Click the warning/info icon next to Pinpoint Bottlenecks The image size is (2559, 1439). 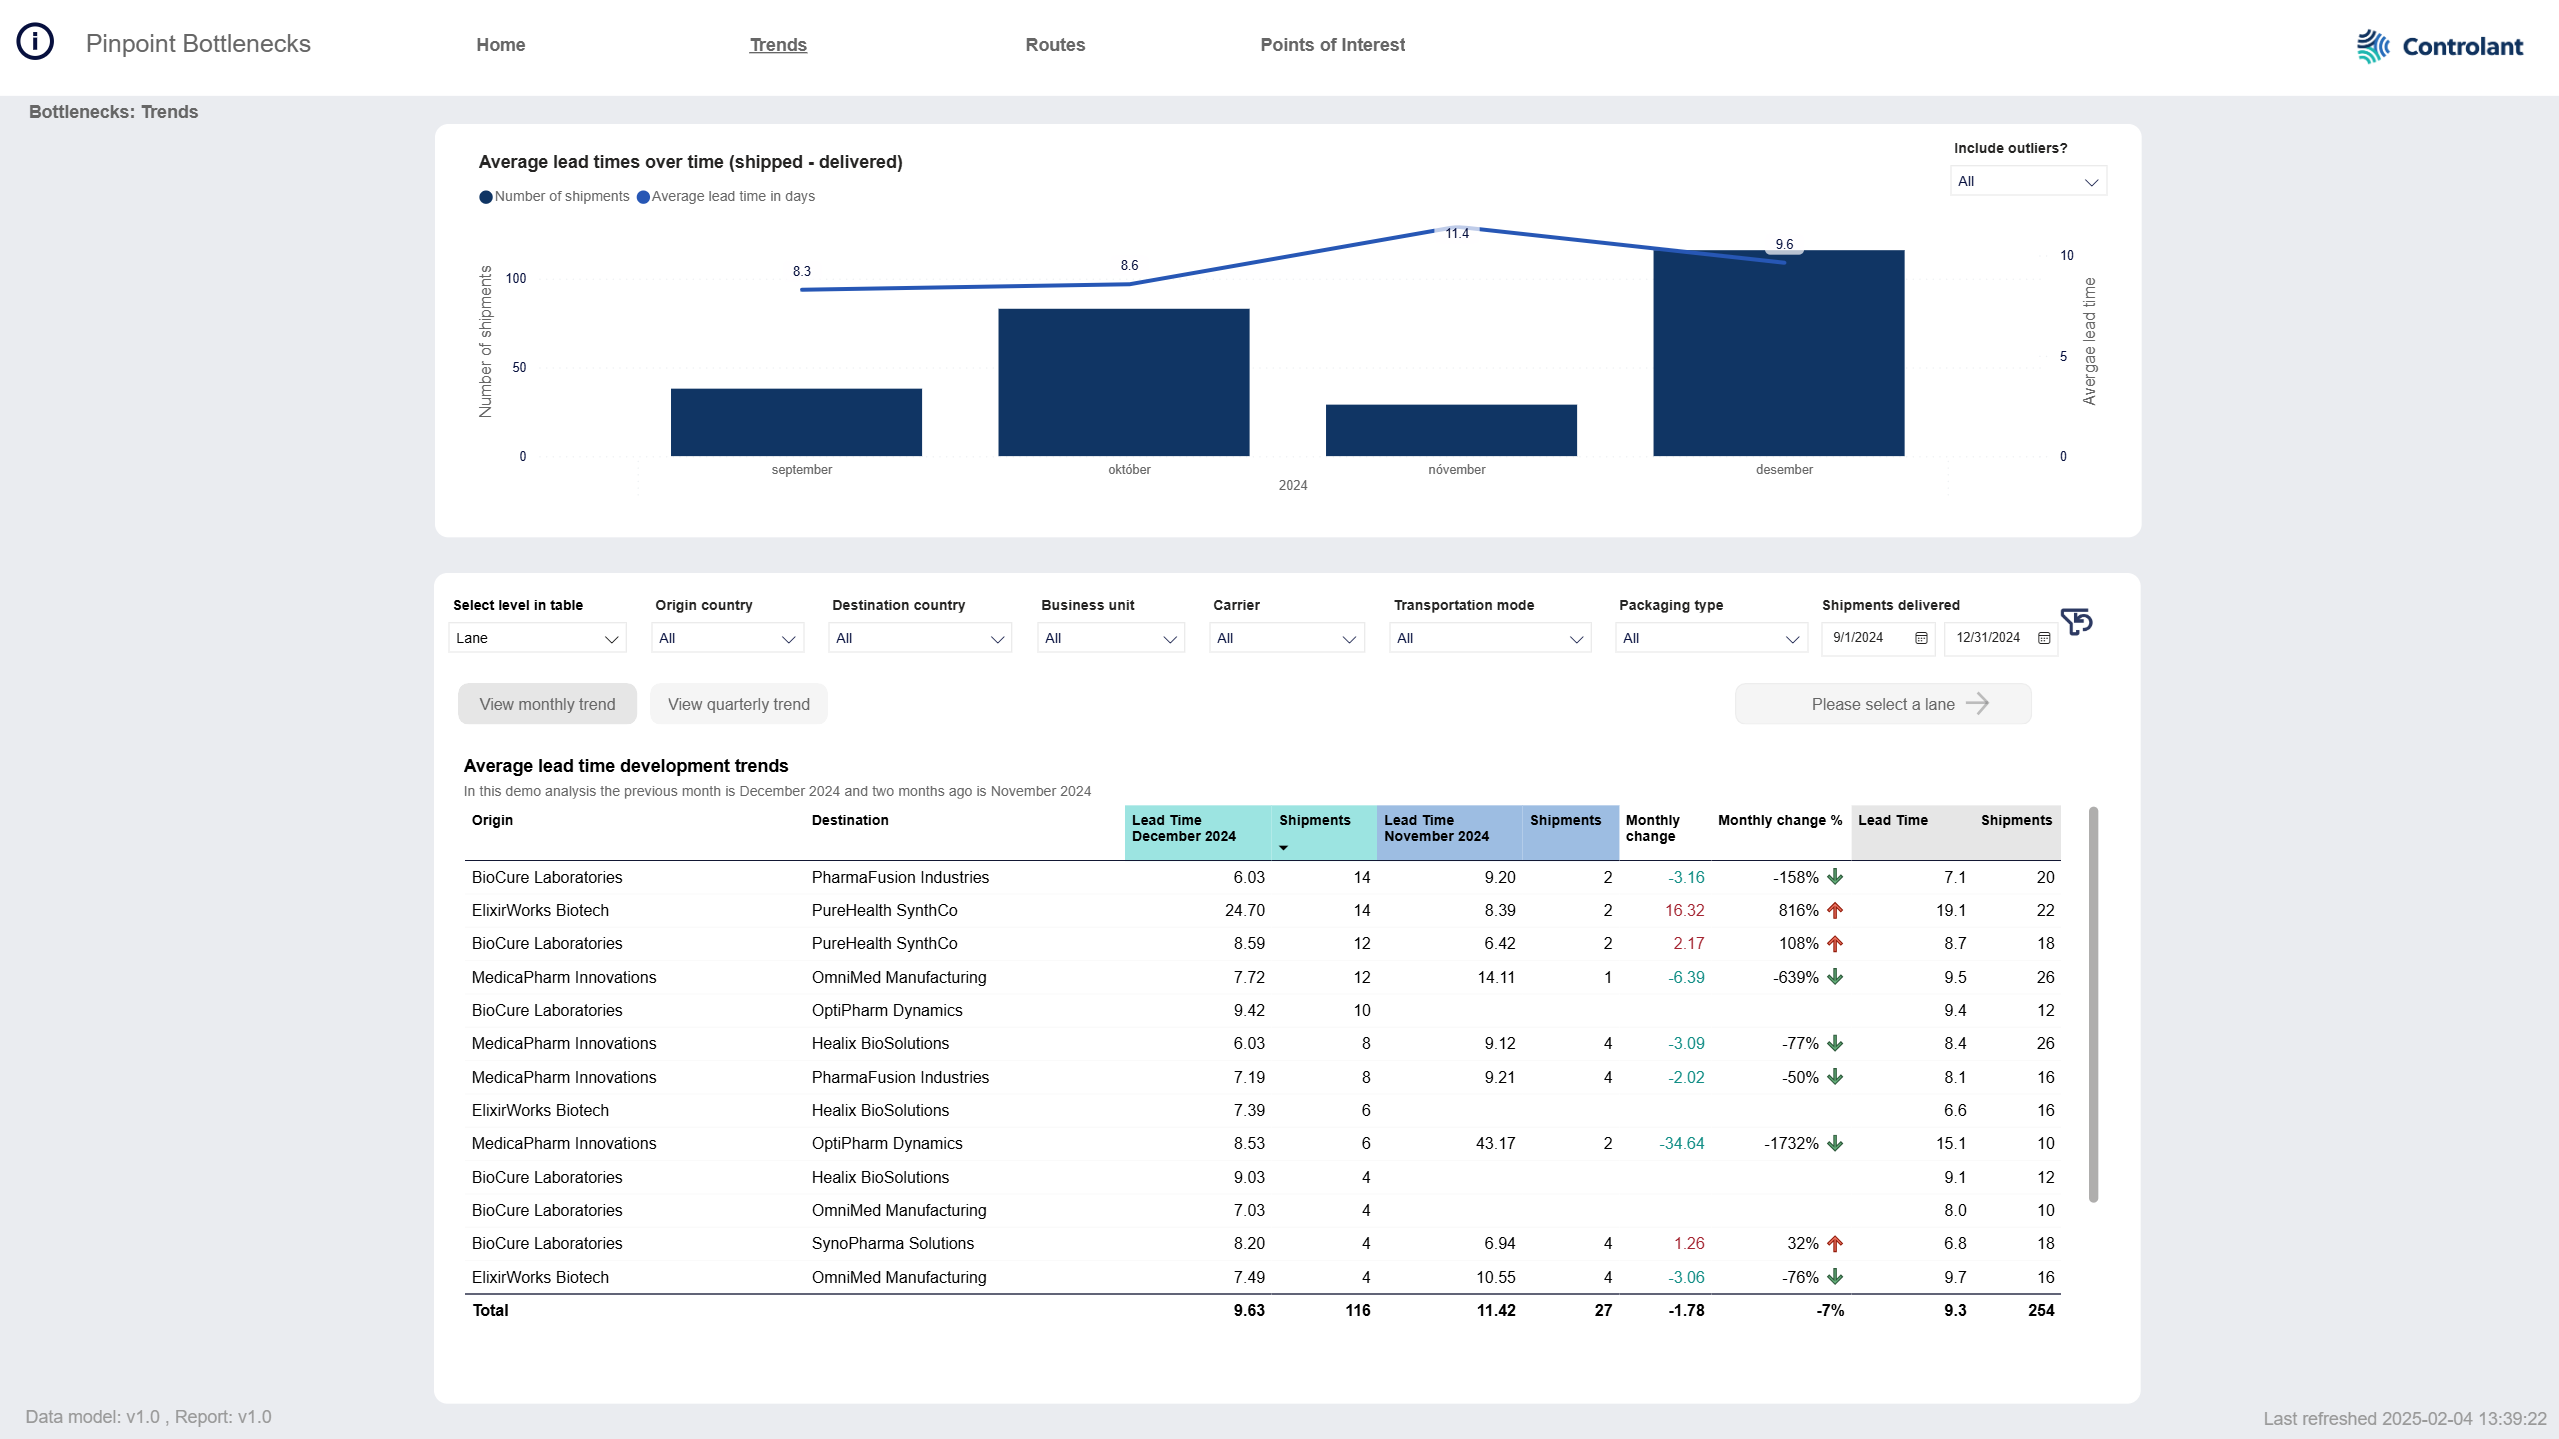pyautogui.click(x=37, y=42)
